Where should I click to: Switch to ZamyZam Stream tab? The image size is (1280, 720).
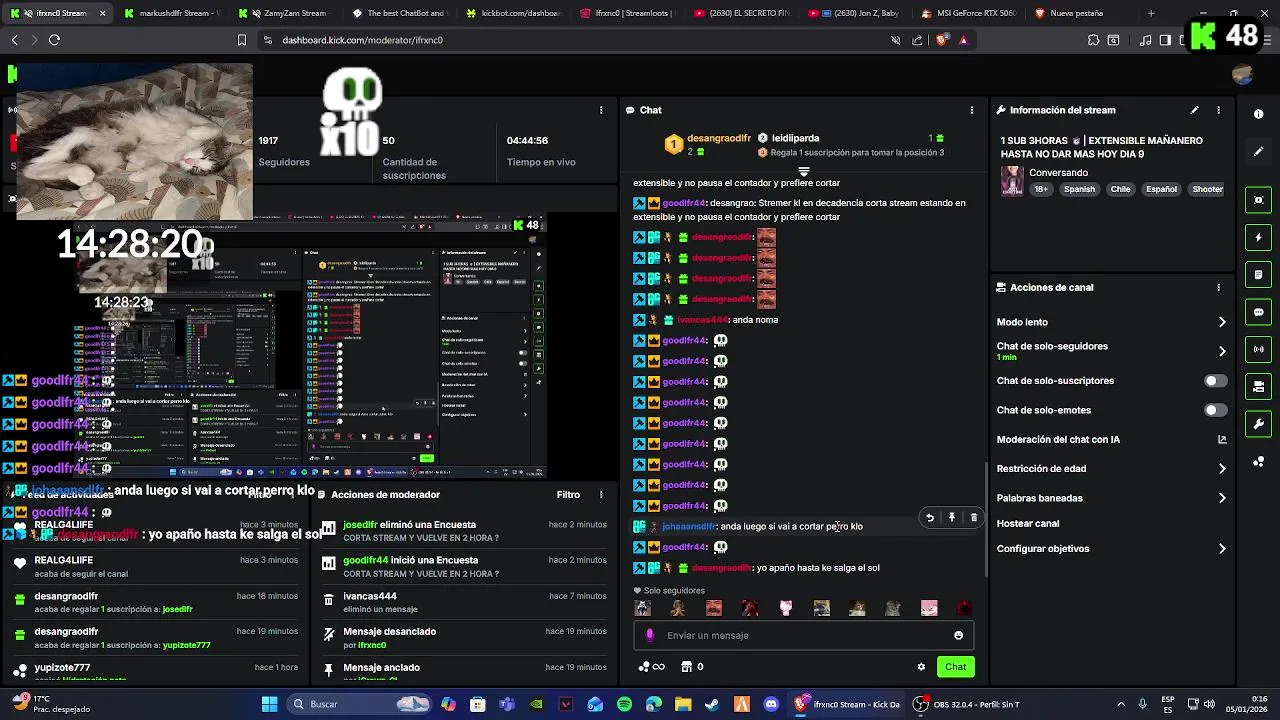[285, 13]
